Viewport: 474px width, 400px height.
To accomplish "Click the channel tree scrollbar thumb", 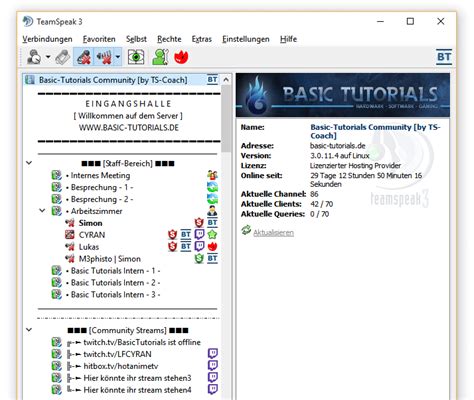I will tap(226, 118).
